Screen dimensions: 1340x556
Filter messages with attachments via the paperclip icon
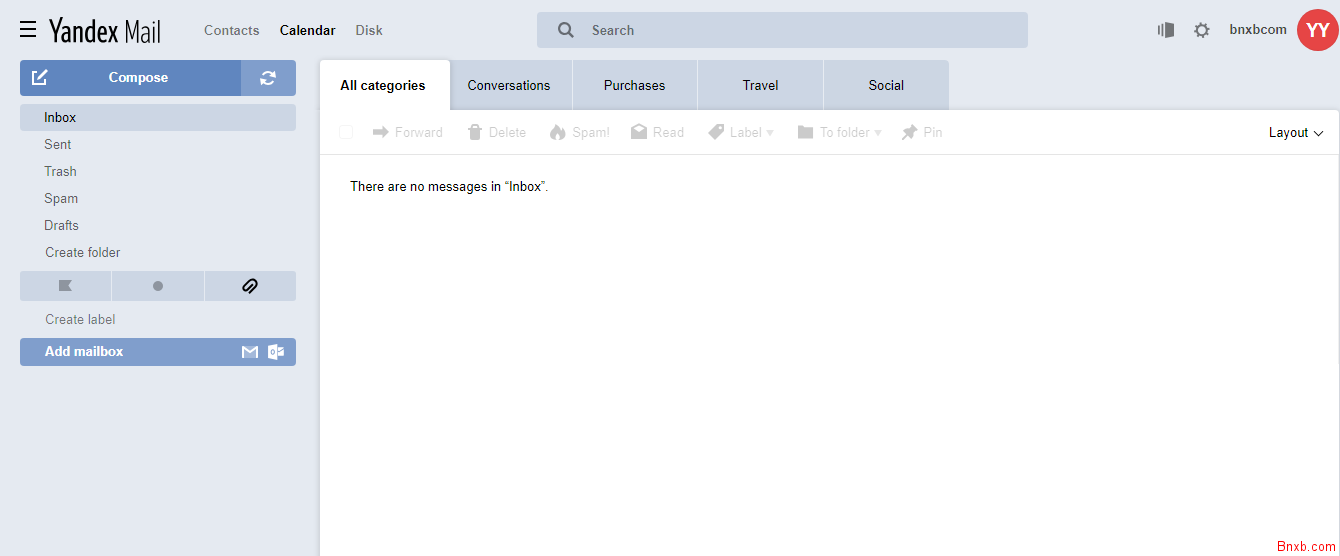[x=250, y=286]
